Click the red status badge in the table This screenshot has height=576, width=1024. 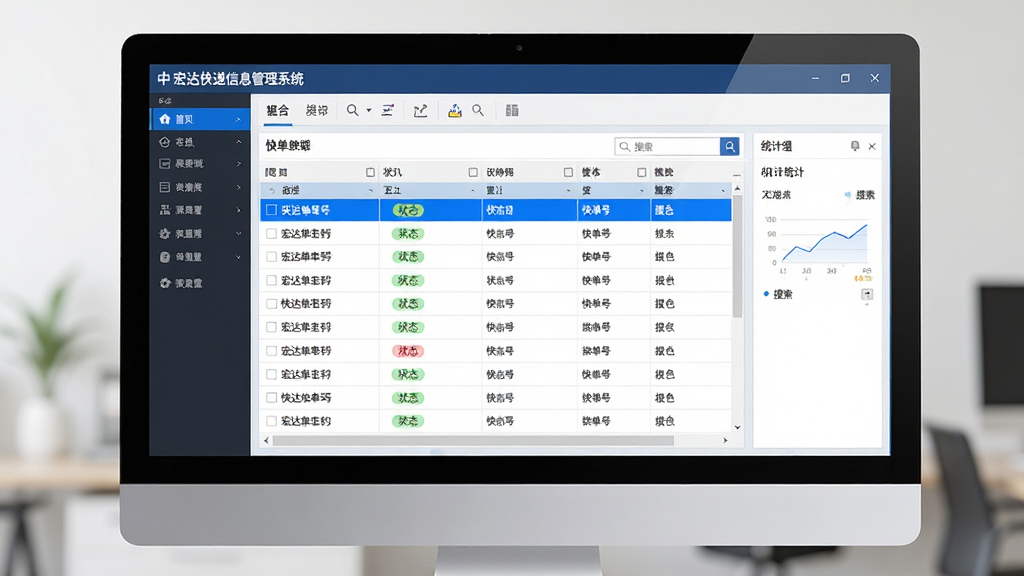click(408, 351)
